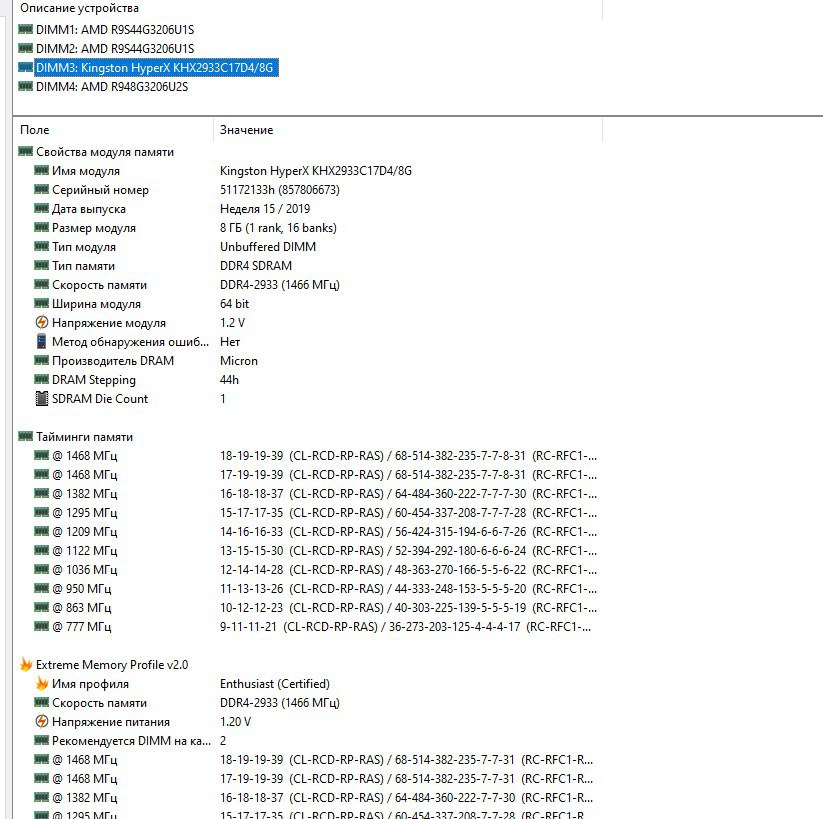Select the XMP voltage value '1.20 V'
This screenshot has width=823, height=819.
pos(235,722)
